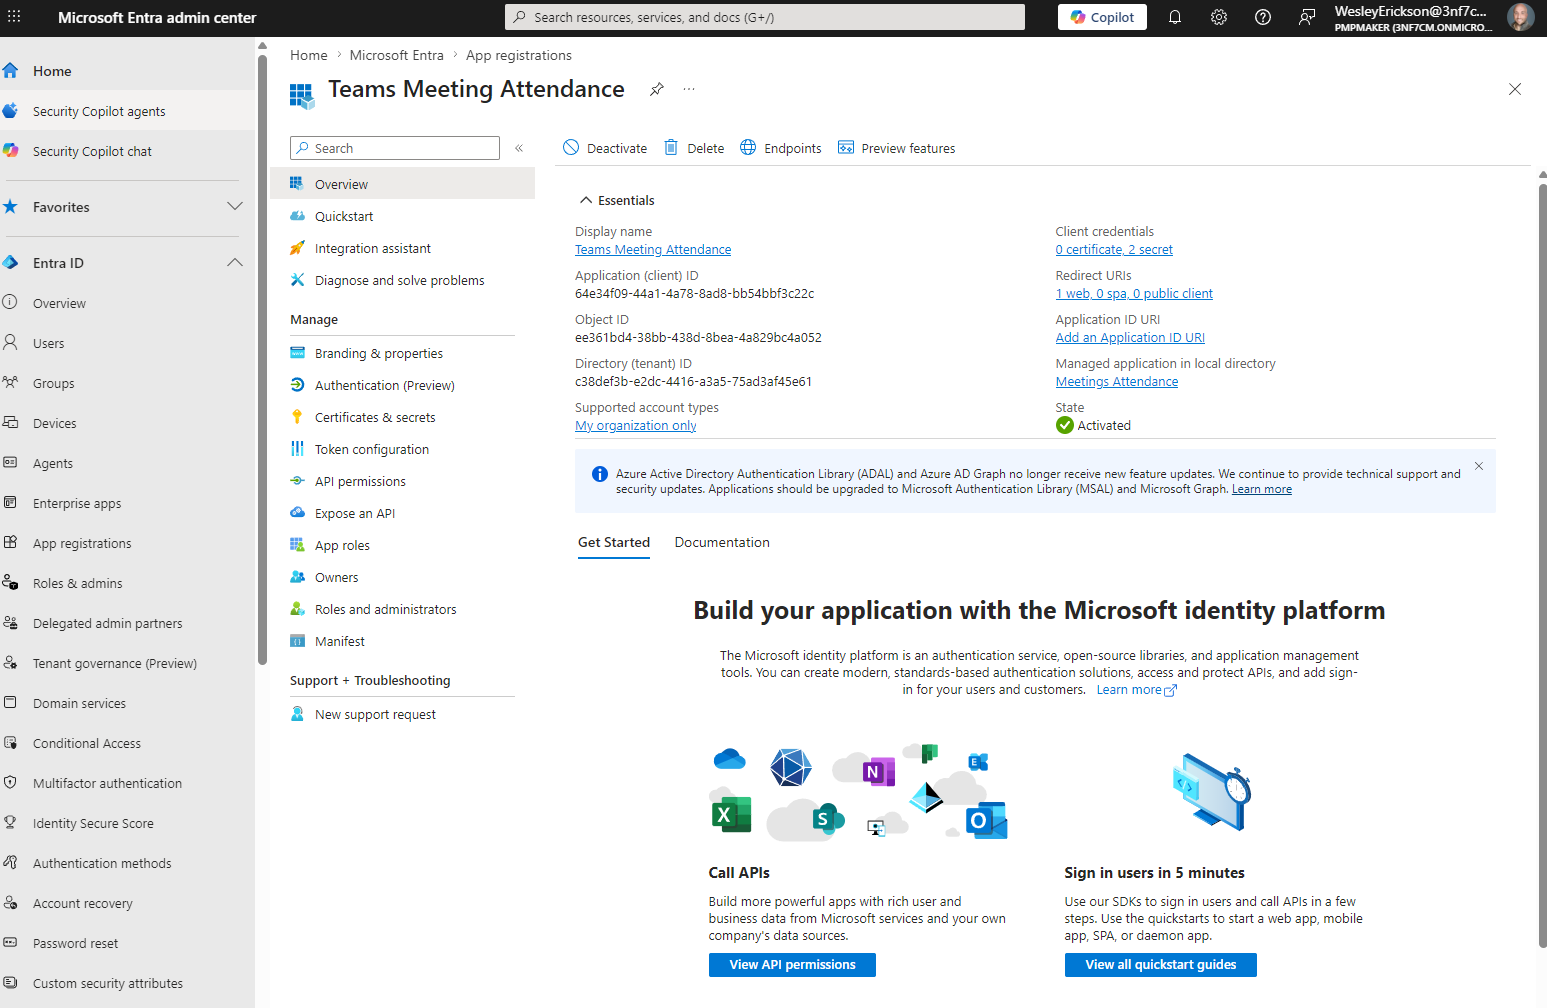
Task: Open Certificates & secrets
Action: point(402,417)
